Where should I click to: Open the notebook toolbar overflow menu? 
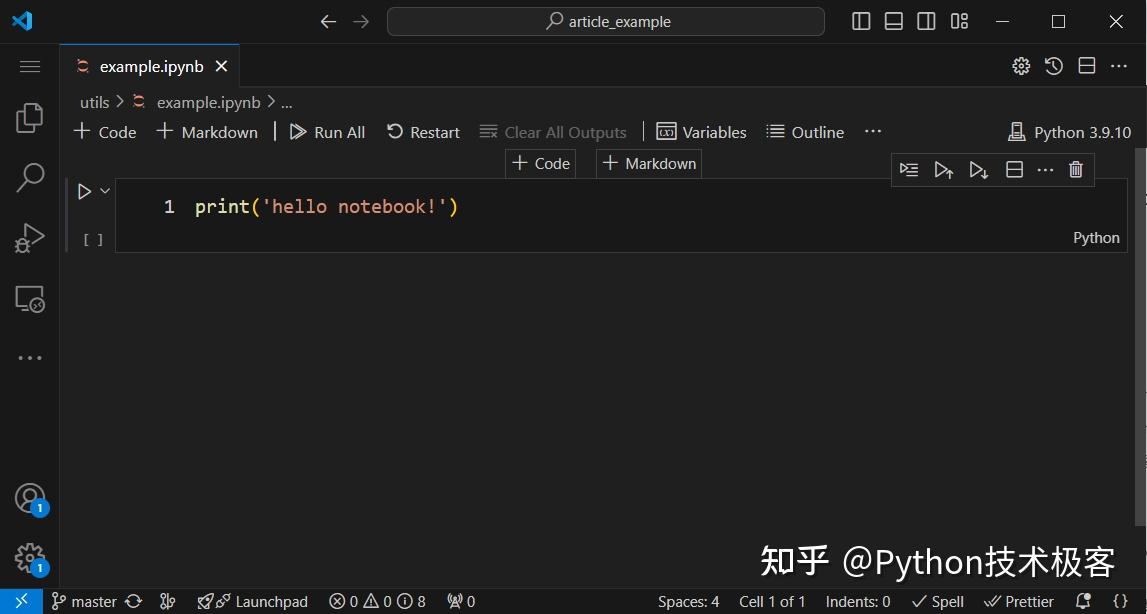click(872, 131)
